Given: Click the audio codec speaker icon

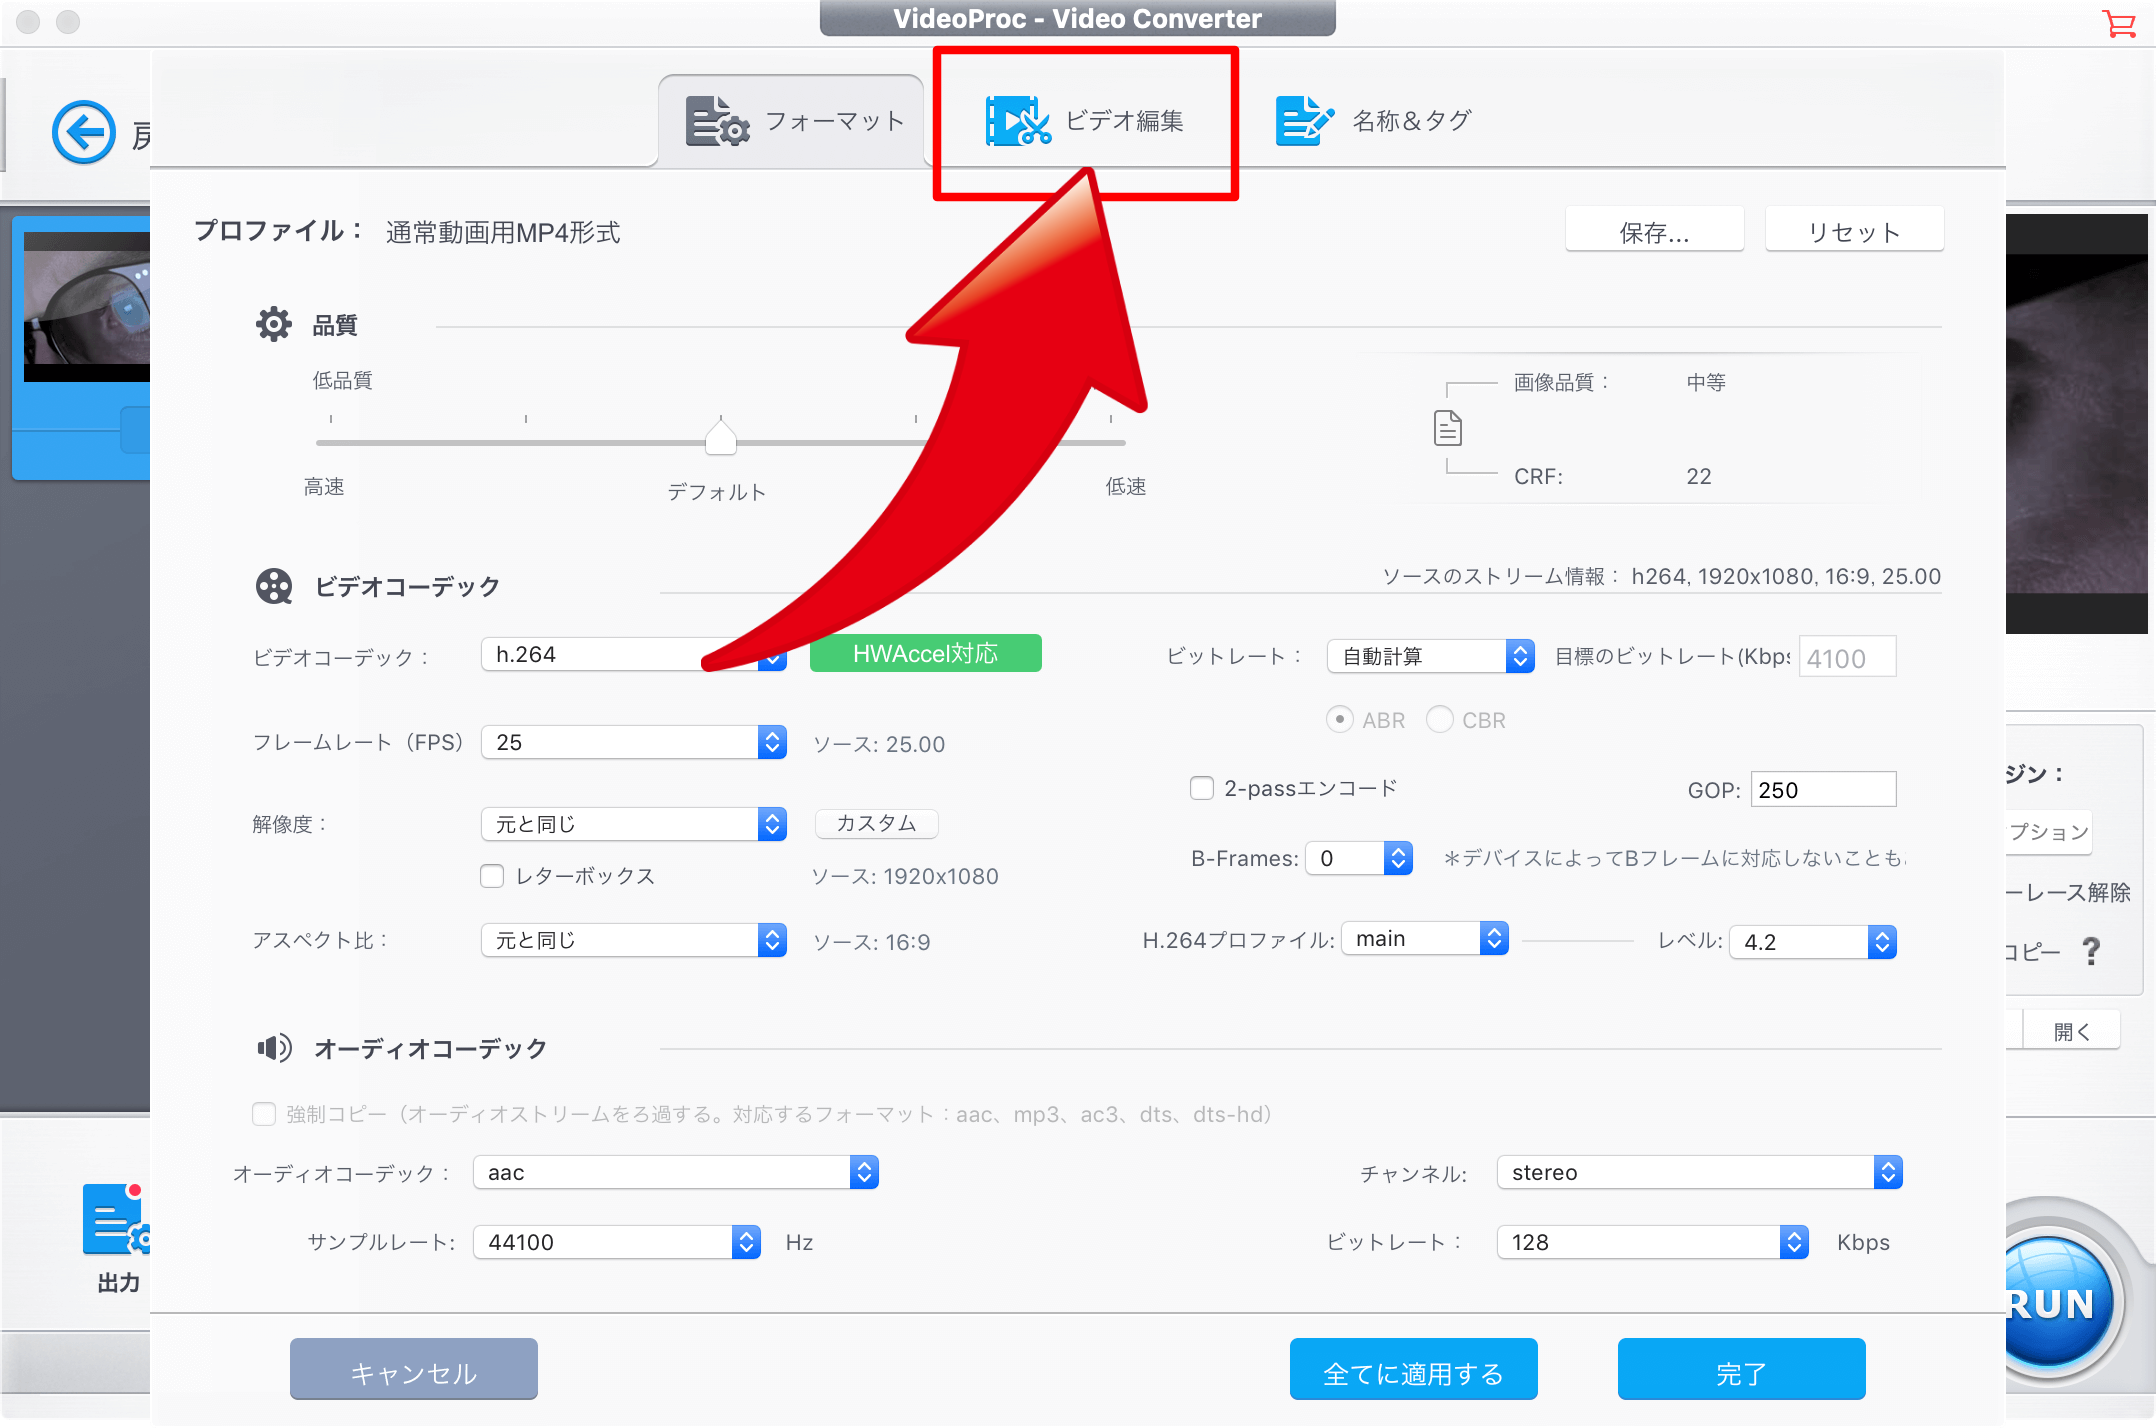Looking at the screenshot, I should click(x=274, y=1048).
